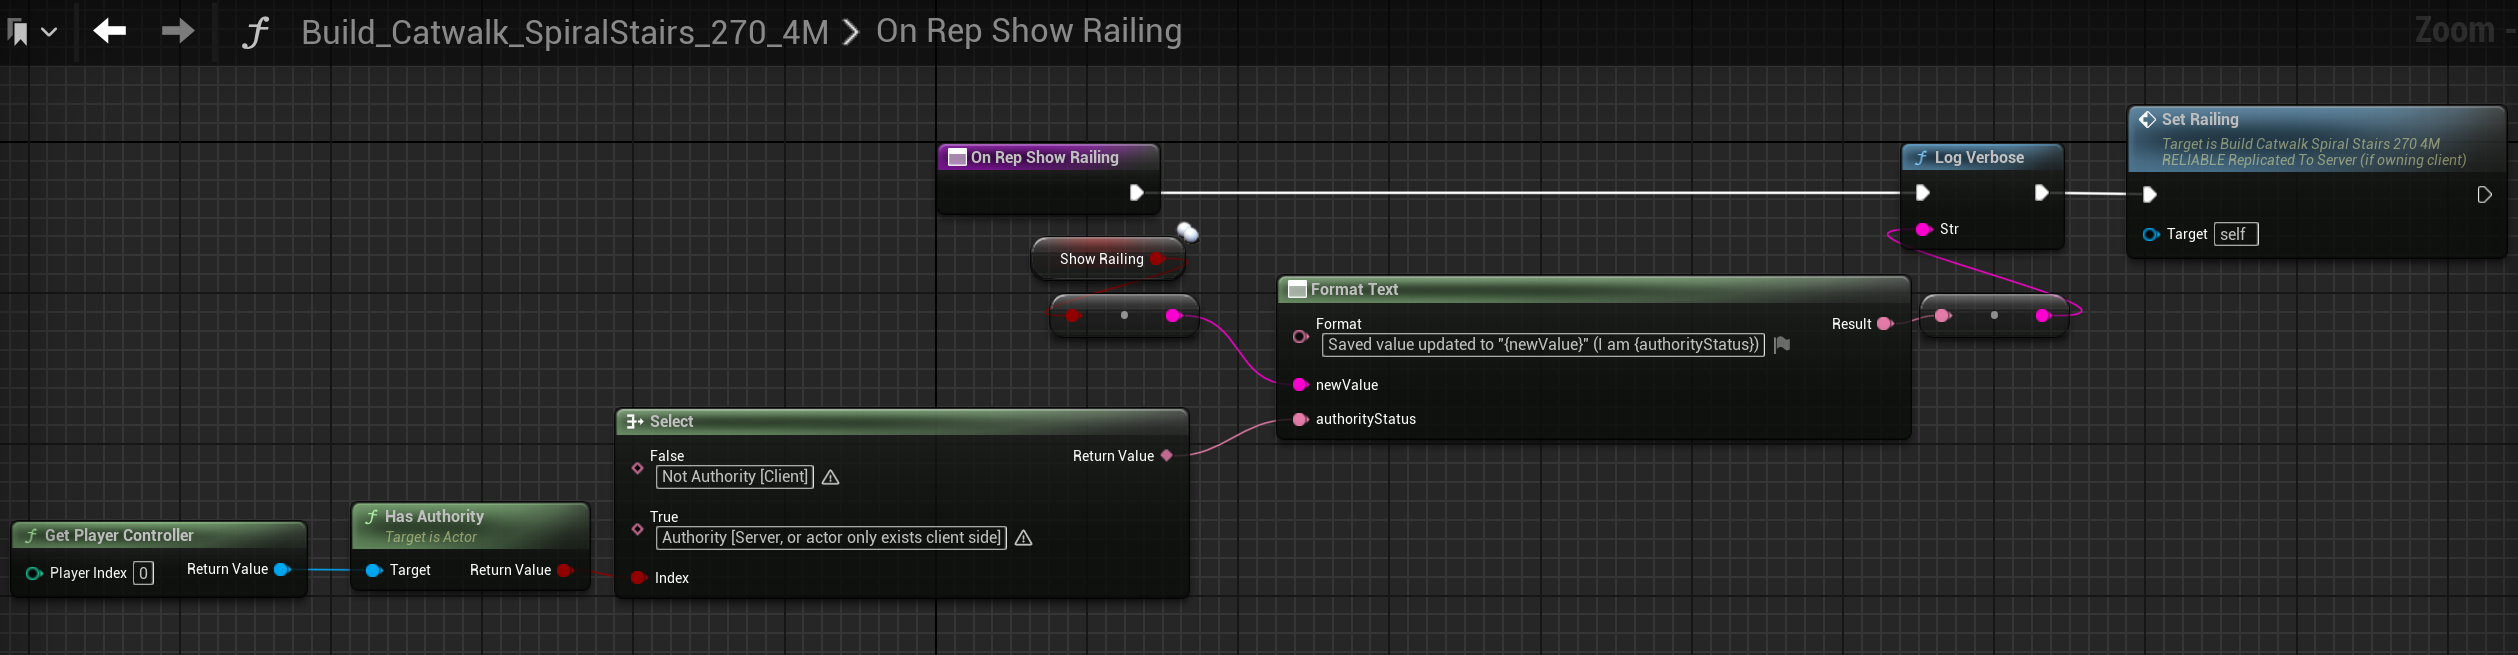The width and height of the screenshot is (2518, 655).
Task: Click the Player Index input pin
Action: tap(34, 573)
